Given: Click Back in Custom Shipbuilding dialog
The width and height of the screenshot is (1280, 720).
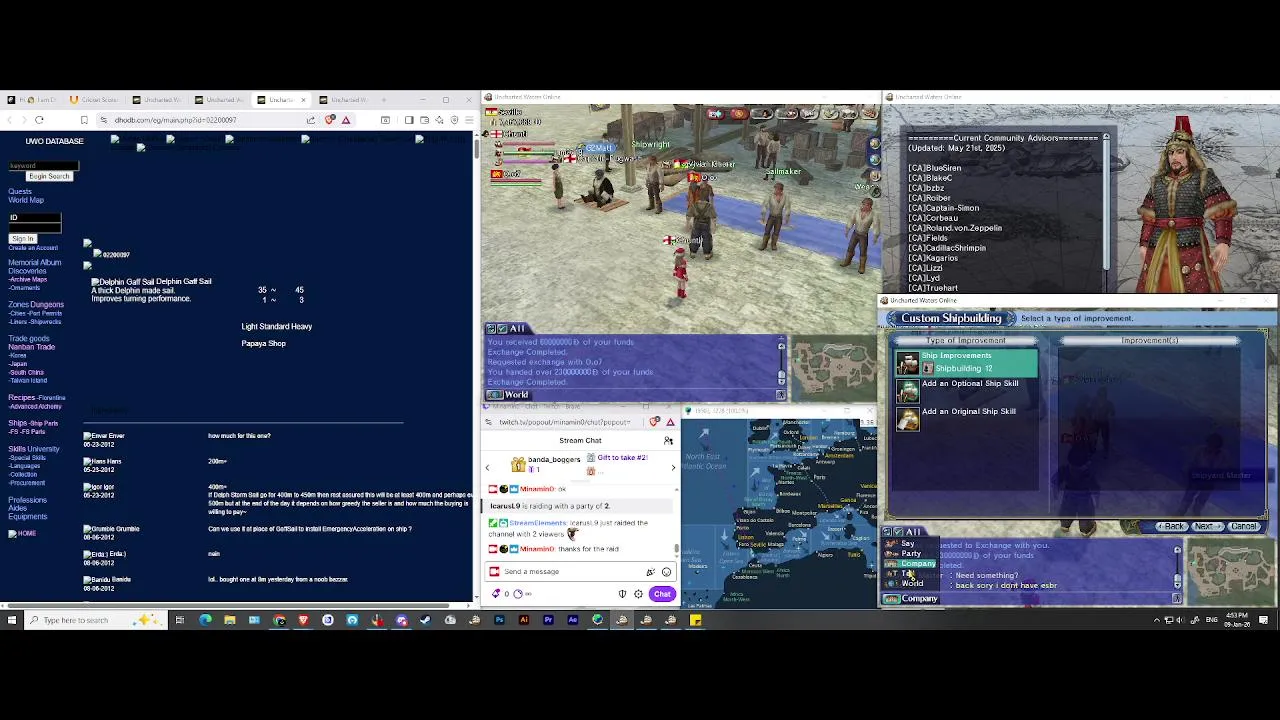Looking at the screenshot, I should [1171, 526].
